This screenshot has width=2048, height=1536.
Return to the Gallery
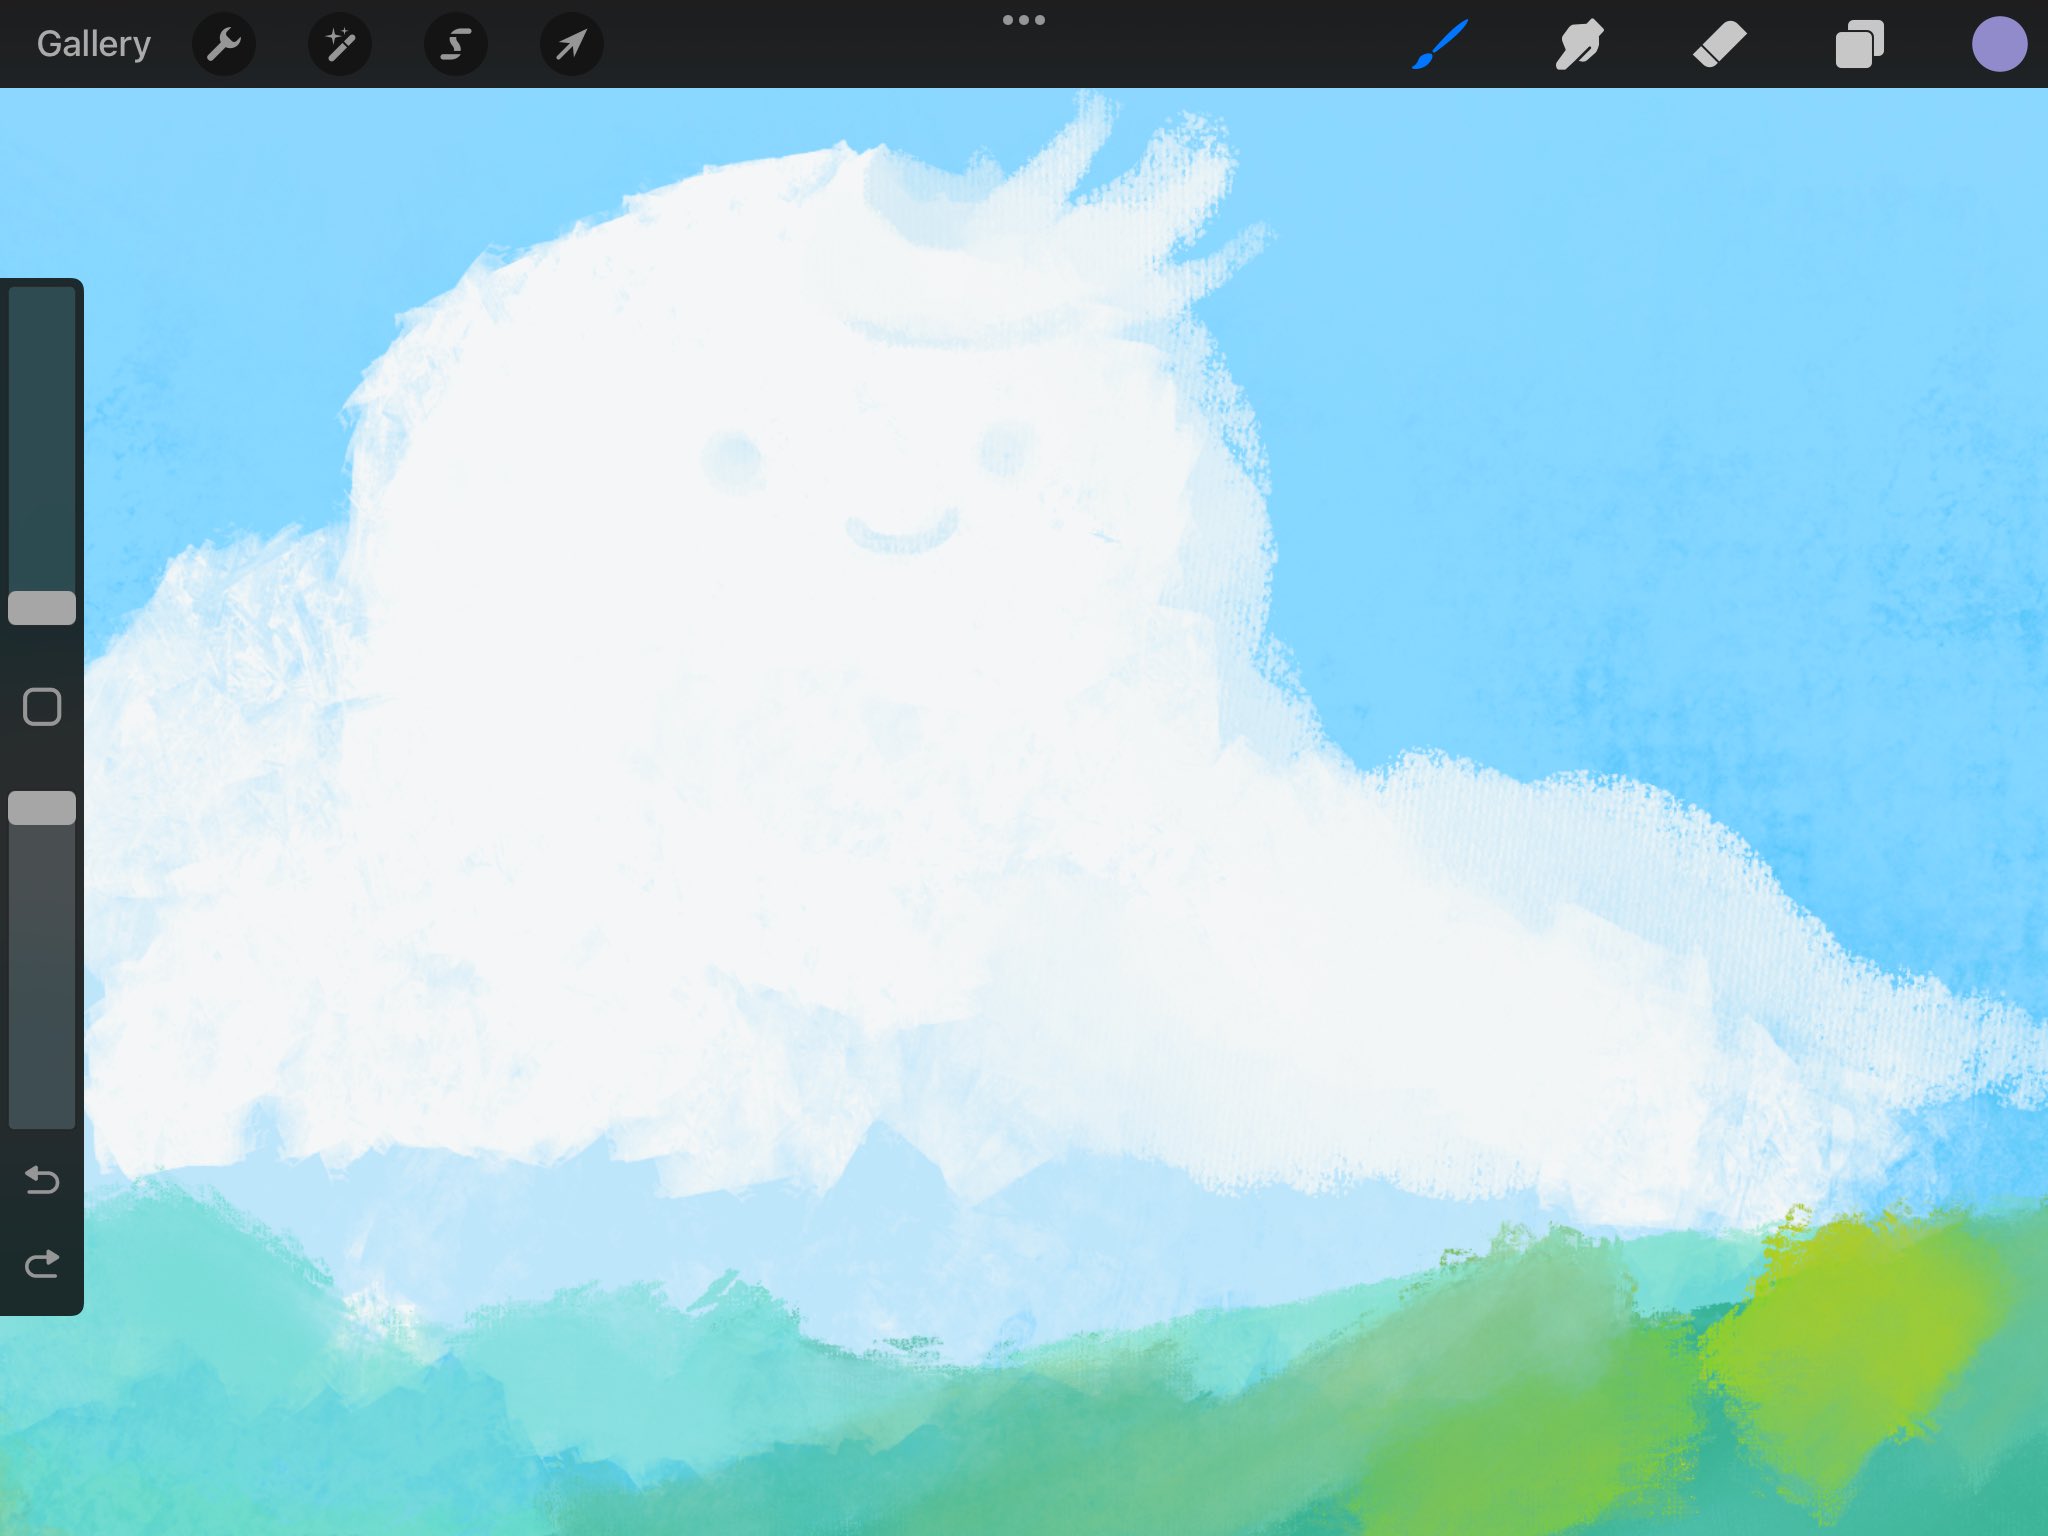[94, 44]
